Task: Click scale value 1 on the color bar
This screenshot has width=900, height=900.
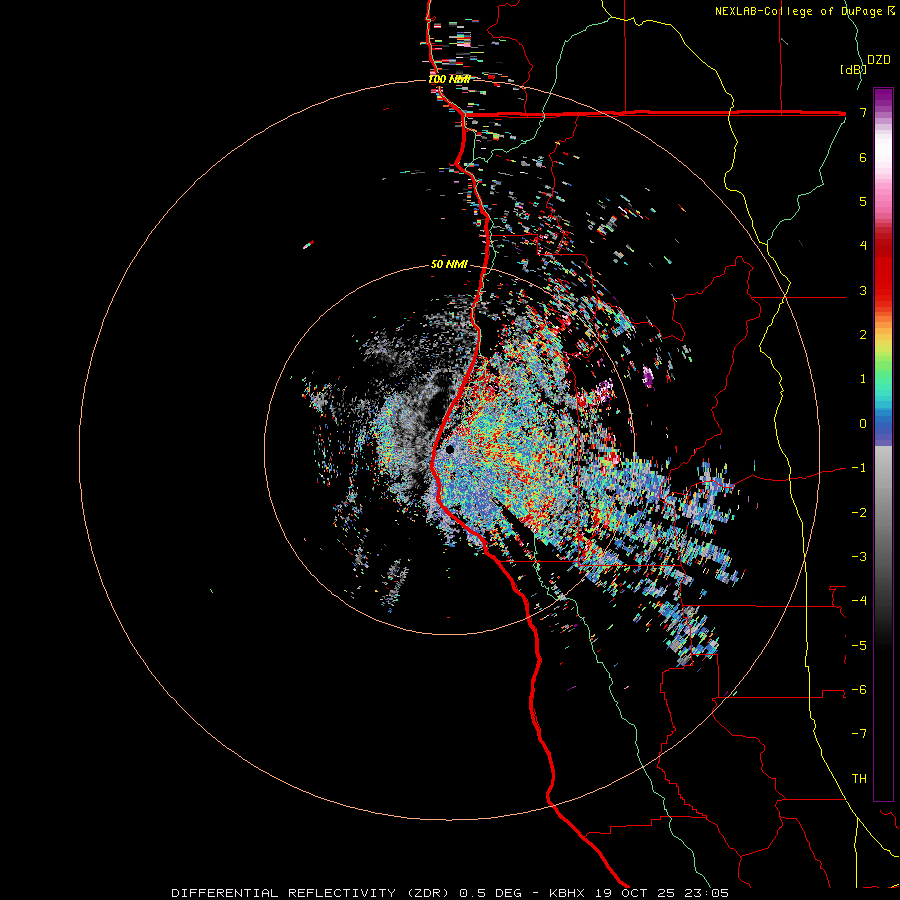Action: (863, 379)
